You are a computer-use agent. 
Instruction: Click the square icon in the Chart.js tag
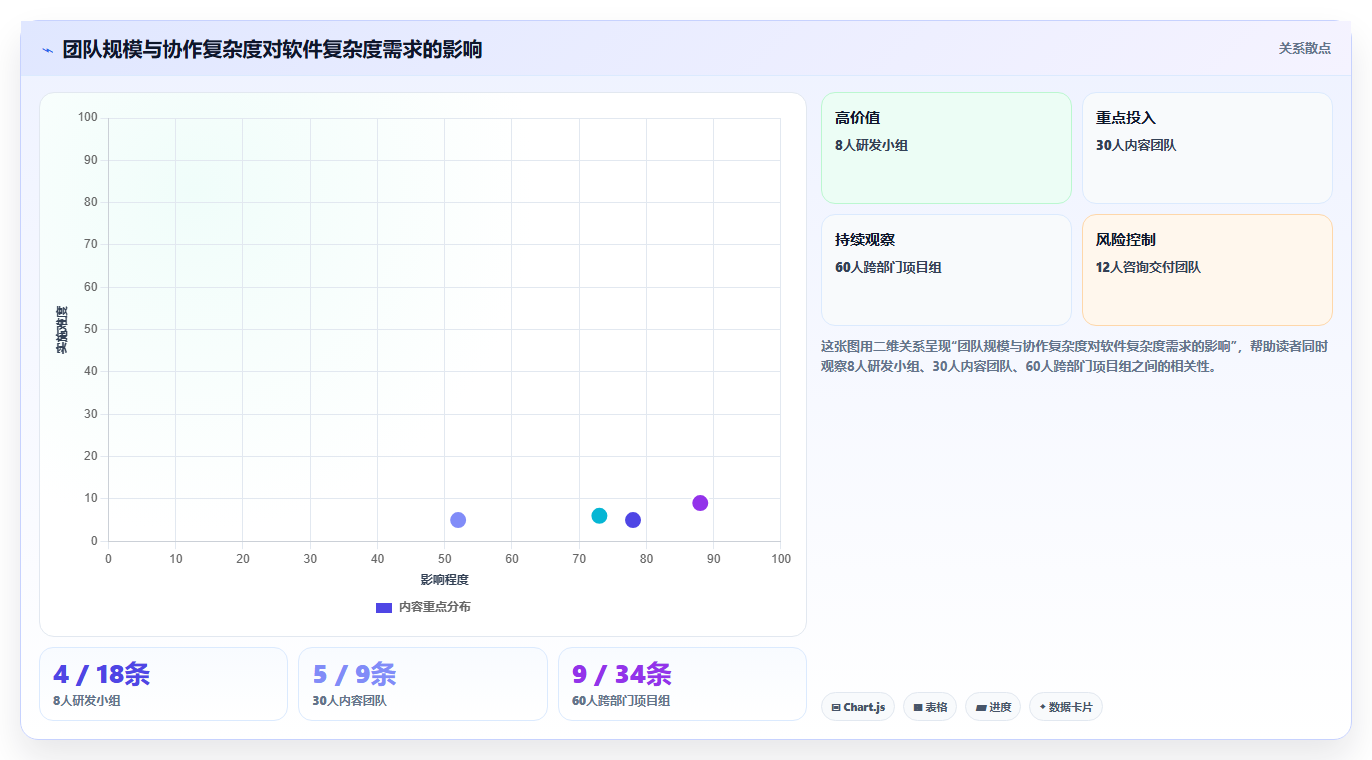(x=836, y=708)
